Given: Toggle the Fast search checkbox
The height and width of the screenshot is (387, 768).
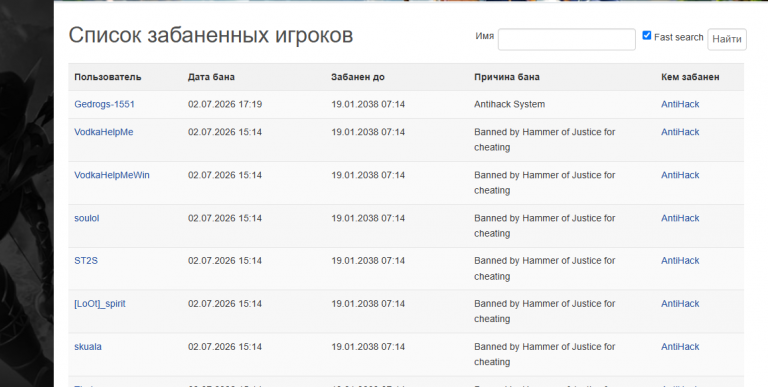Looking at the screenshot, I should (x=647, y=35).
